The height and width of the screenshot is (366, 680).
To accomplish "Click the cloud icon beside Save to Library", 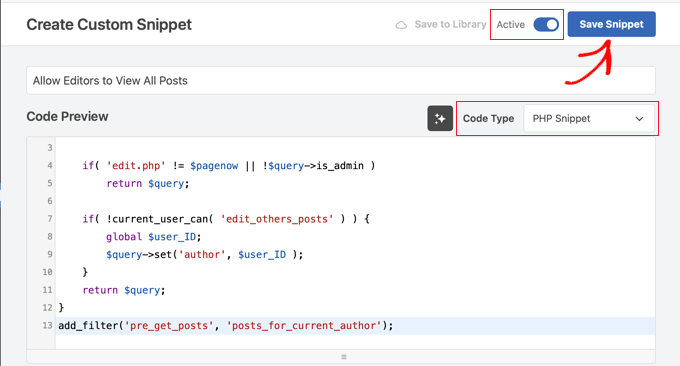I will (401, 25).
